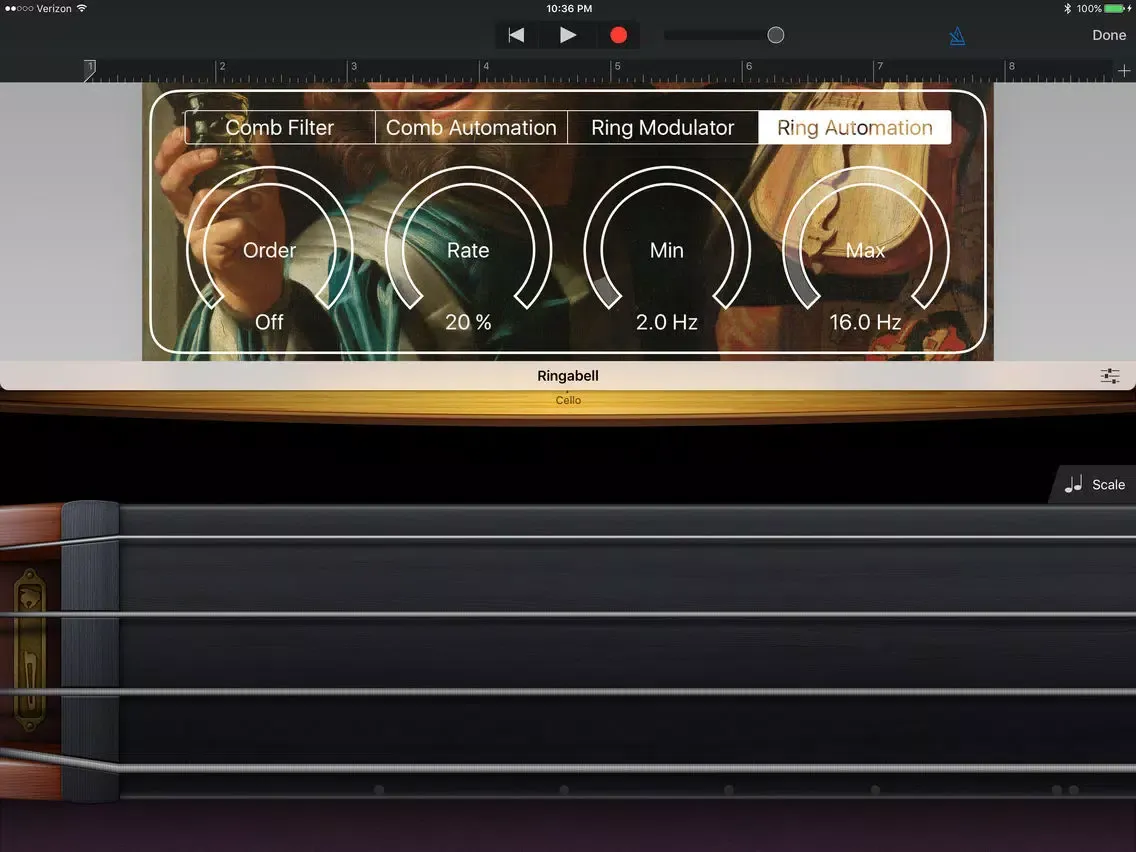Switch to the Comb Filter tab

280,128
